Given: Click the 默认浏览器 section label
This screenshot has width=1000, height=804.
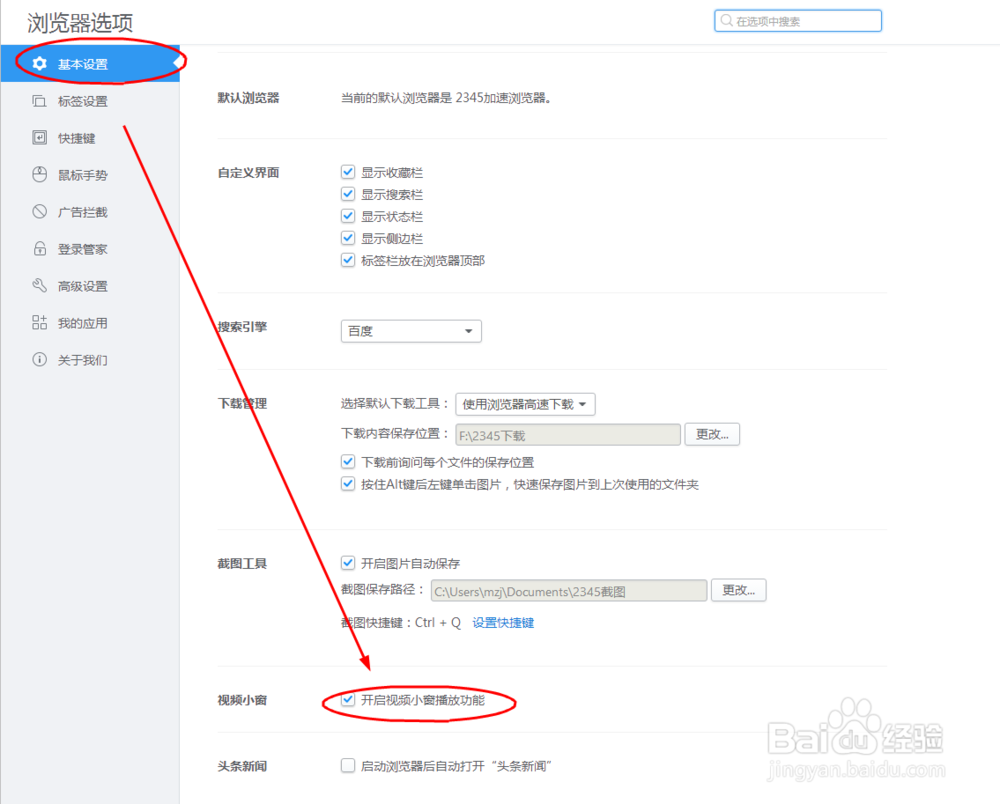Looking at the screenshot, I should click(x=249, y=98).
